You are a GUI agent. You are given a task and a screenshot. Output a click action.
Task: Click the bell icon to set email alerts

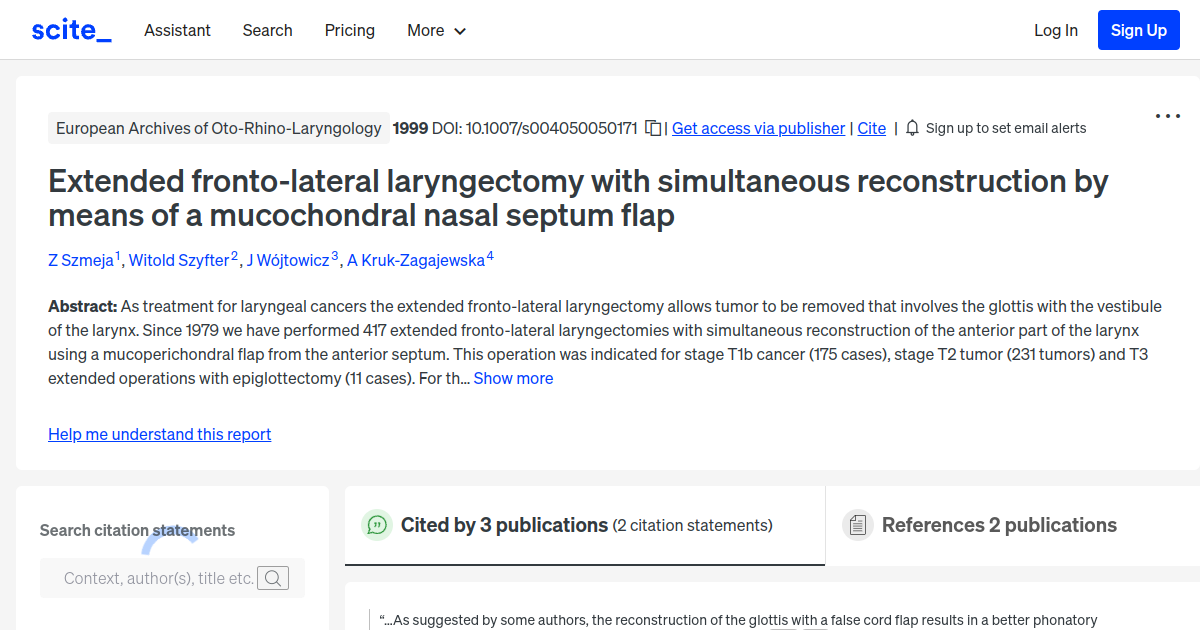coord(911,128)
